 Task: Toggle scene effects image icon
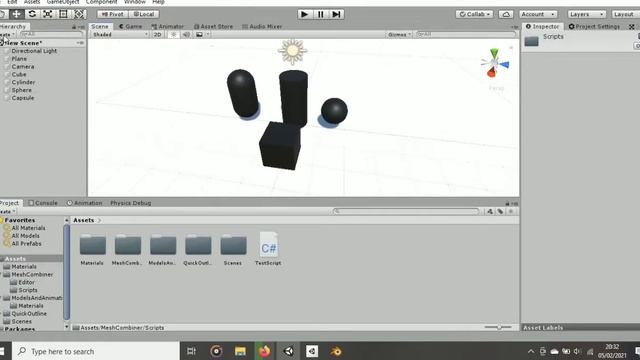click(x=199, y=34)
